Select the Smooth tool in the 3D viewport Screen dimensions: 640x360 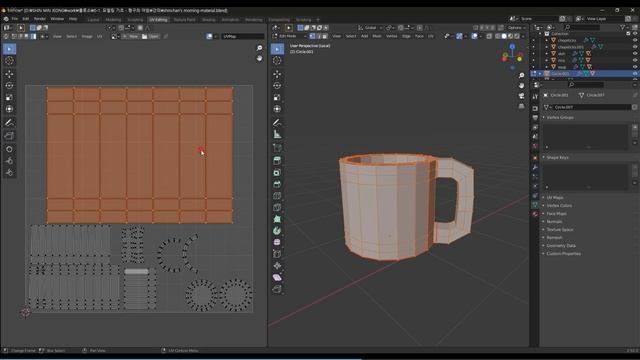[x=277, y=242]
